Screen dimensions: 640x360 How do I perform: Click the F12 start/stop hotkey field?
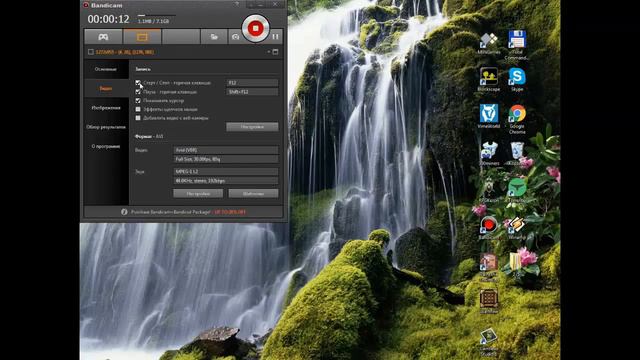[x=252, y=83]
